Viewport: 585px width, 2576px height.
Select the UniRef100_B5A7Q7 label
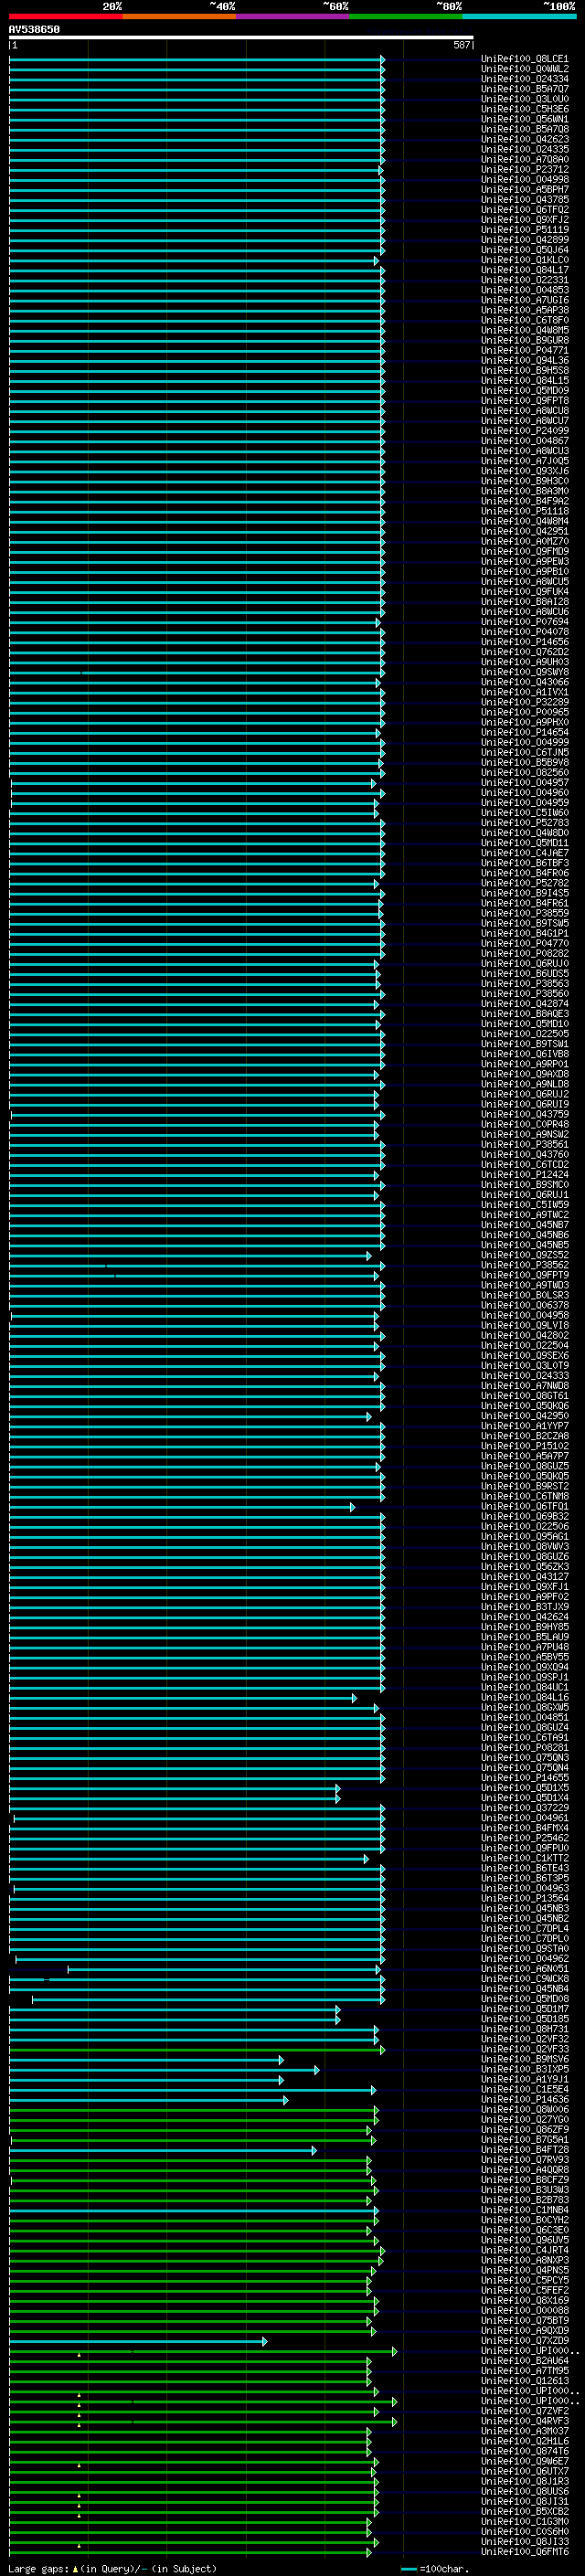pyautogui.click(x=525, y=89)
